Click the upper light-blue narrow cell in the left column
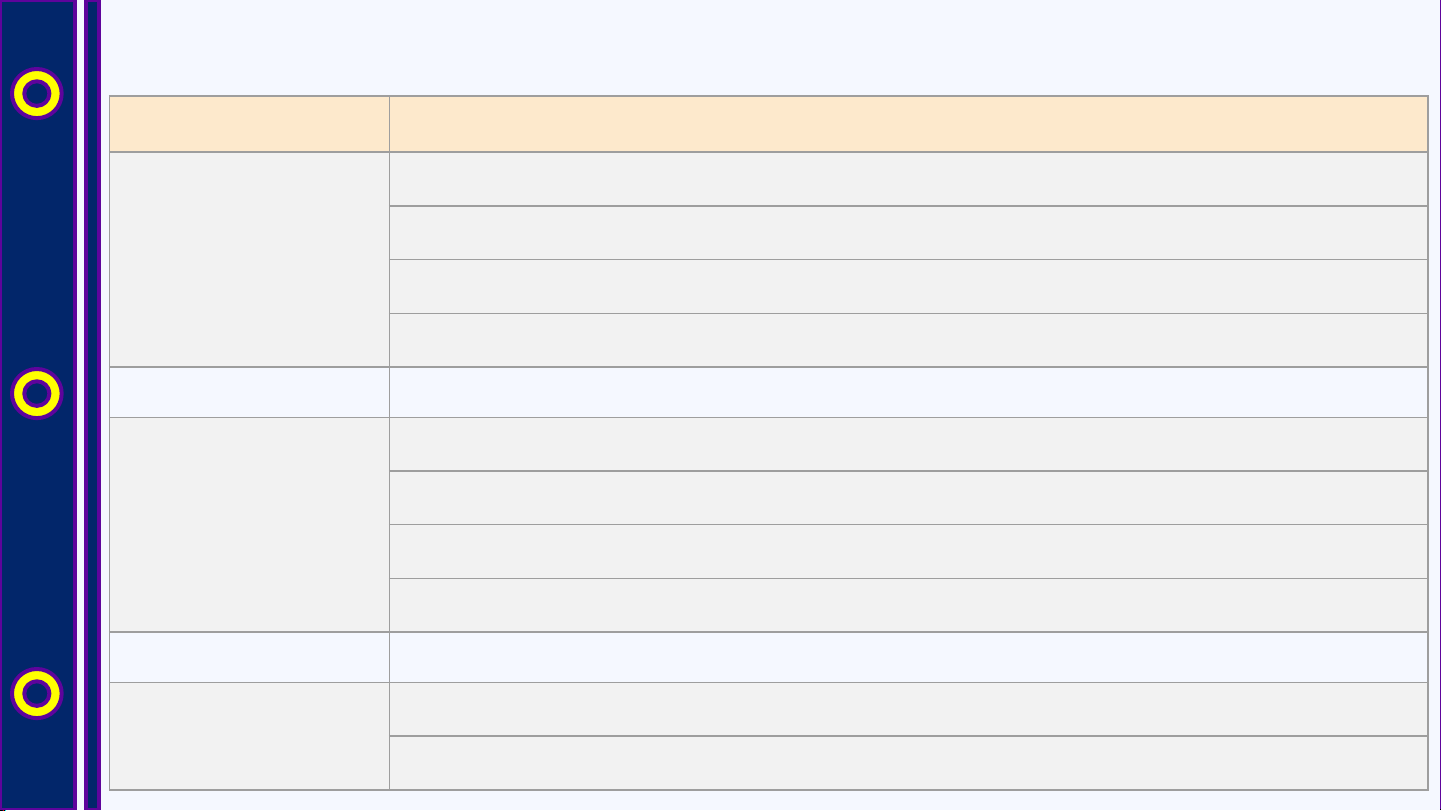This screenshot has width=1441, height=811. (x=249, y=392)
